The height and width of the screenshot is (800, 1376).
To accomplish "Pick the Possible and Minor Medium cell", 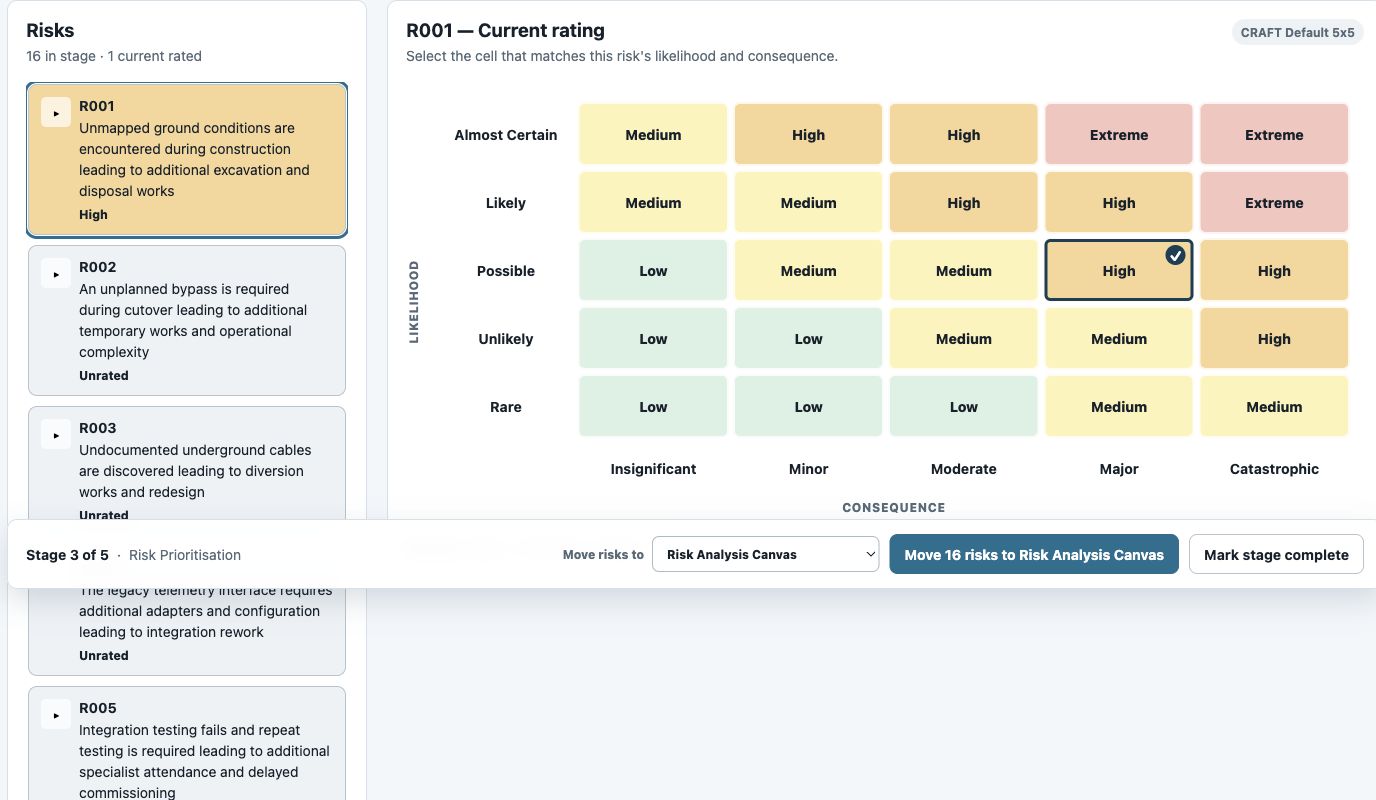I will [x=808, y=270].
